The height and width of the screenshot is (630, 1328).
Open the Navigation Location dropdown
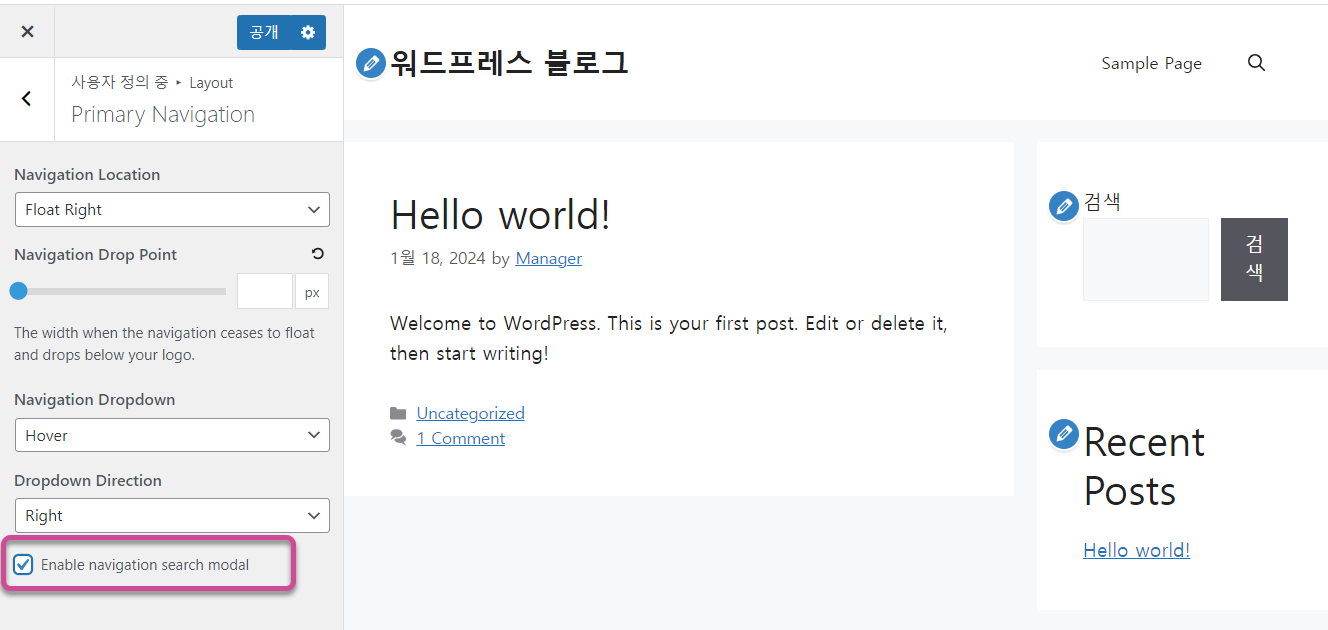pos(172,210)
